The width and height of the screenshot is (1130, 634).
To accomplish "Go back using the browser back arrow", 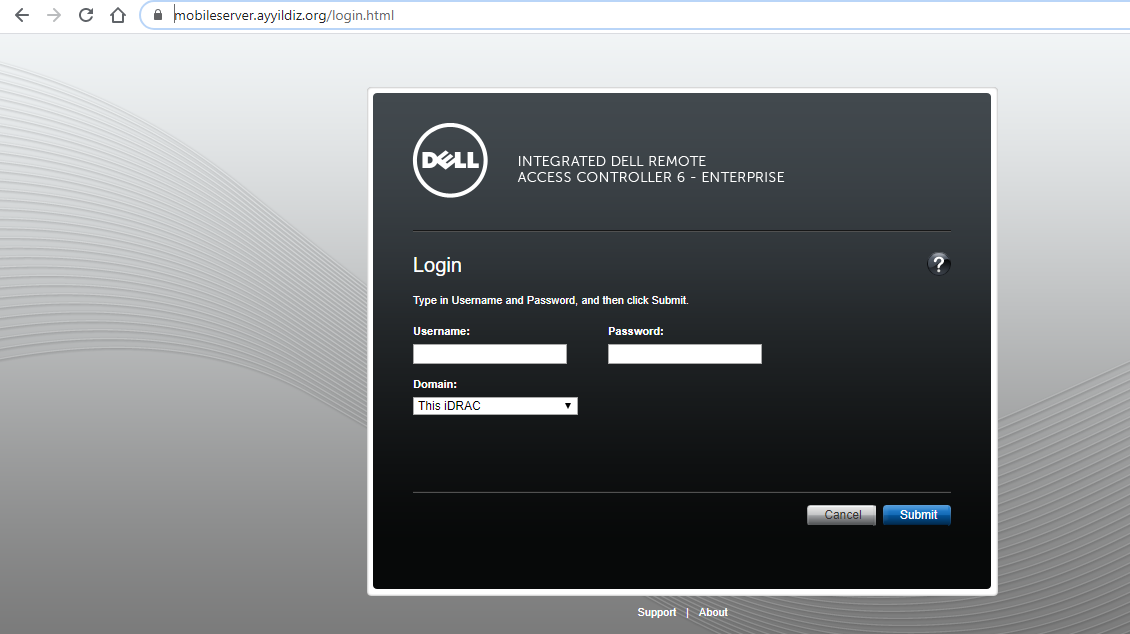I will click(22, 15).
